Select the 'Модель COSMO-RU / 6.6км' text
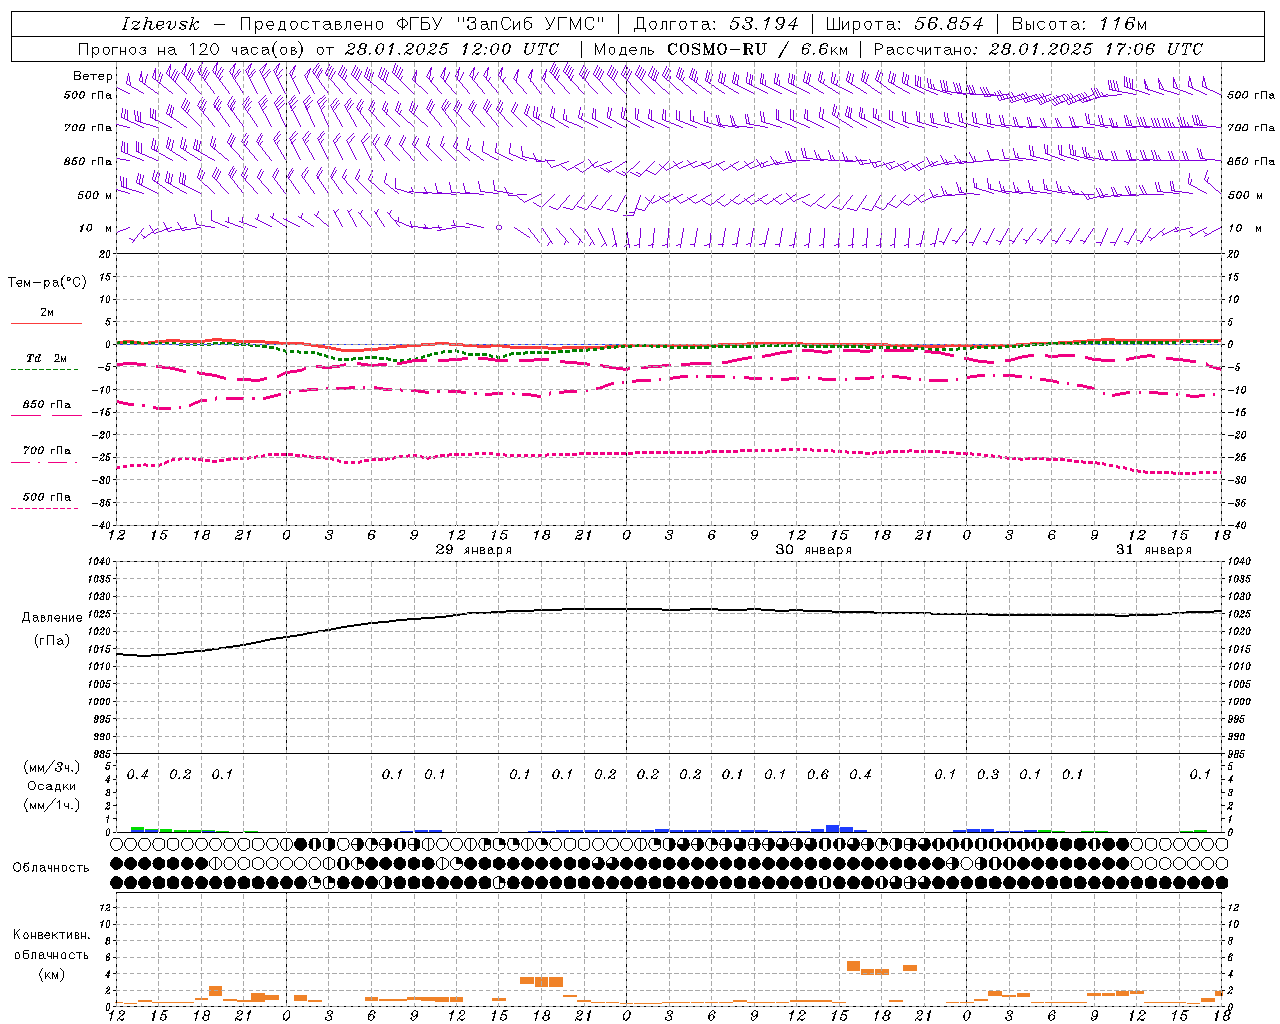The width and height of the screenshot is (1280, 1024). pos(721,49)
